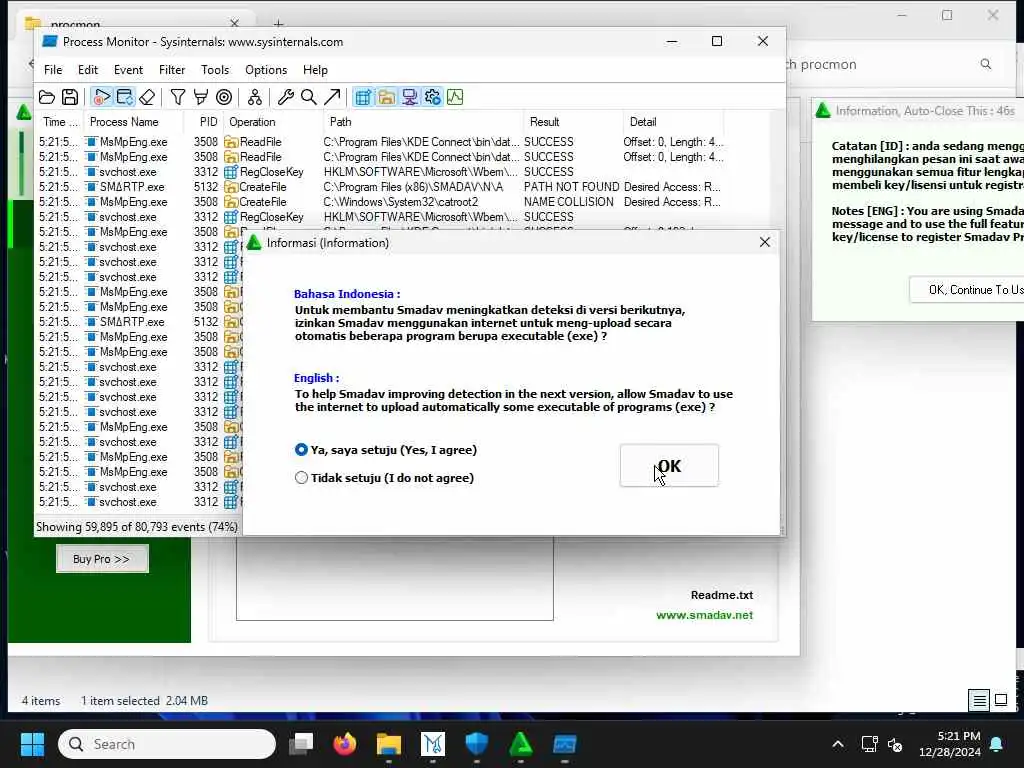Screen dimensions: 1024x768
Task: Open the Tools menu
Action: pos(215,70)
